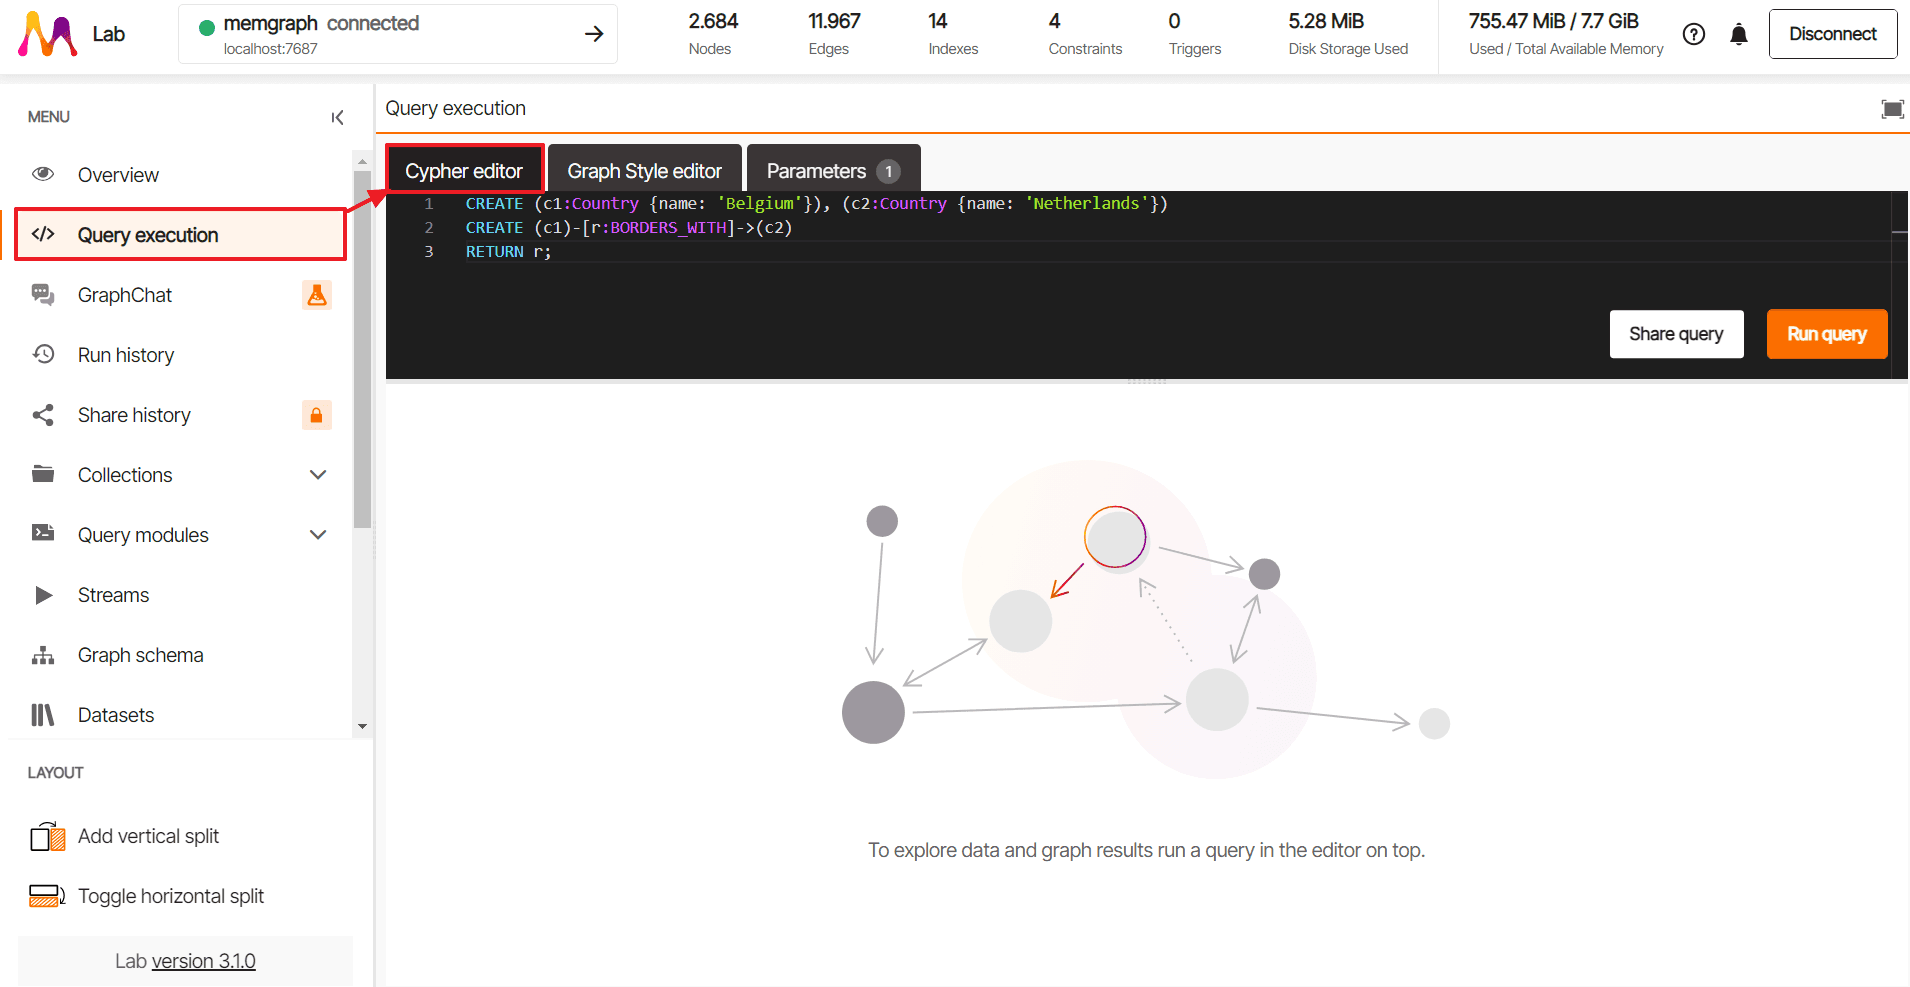Expand the Collections menu section
This screenshot has width=1910, height=987.
[x=318, y=475]
